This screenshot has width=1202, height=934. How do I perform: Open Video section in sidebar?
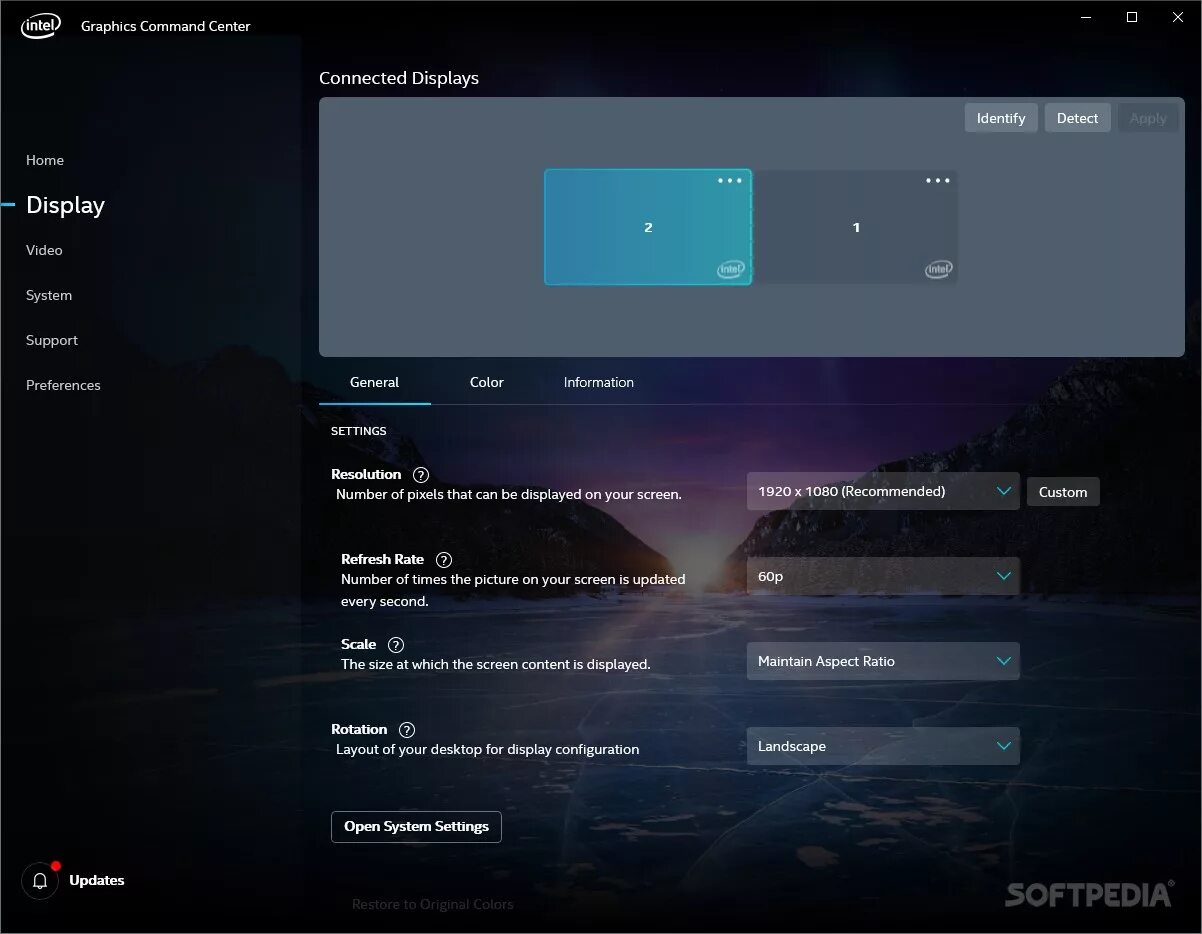(x=44, y=250)
